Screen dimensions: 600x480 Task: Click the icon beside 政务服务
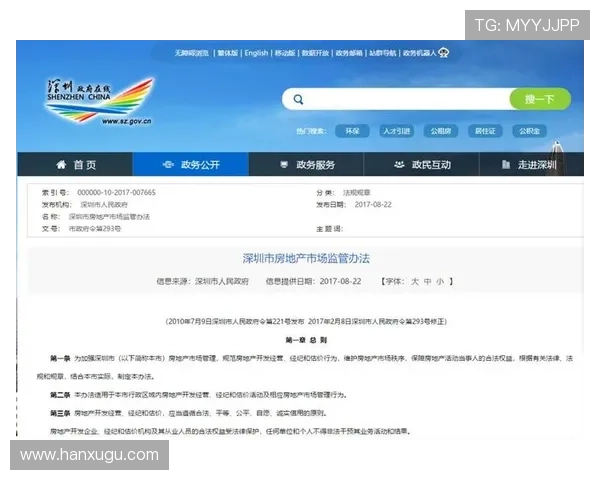[284, 165]
